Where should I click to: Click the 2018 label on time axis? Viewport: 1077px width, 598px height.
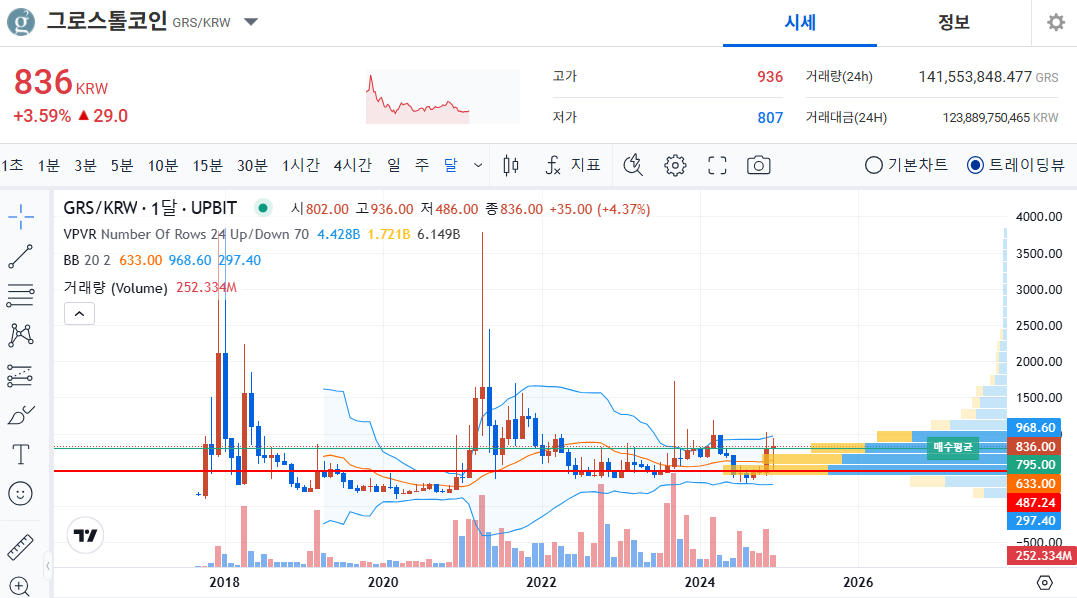pyautogui.click(x=224, y=582)
